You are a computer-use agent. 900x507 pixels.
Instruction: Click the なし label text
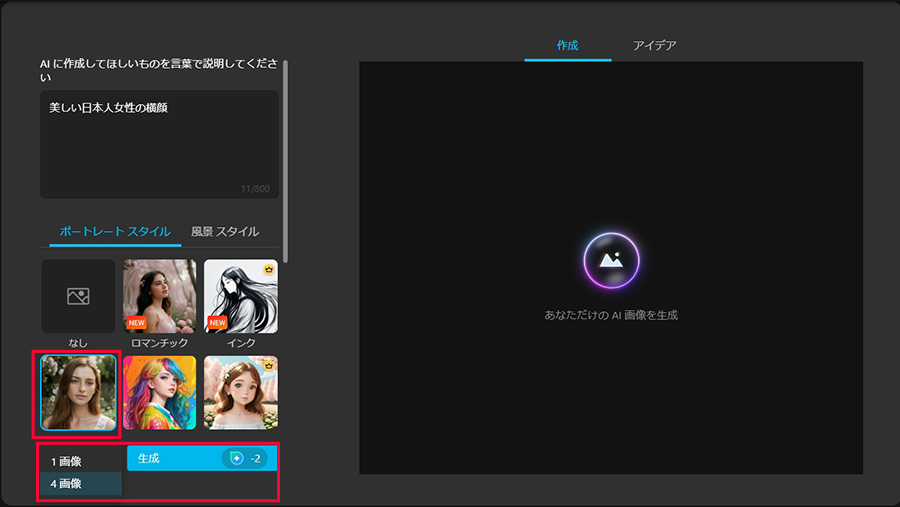(78, 343)
